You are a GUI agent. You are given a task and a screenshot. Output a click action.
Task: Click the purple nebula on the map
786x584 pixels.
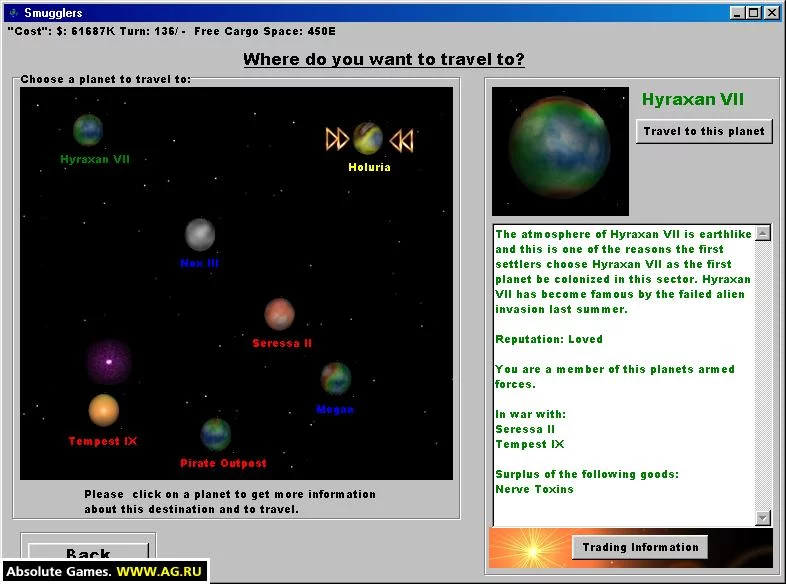(108, 361)
